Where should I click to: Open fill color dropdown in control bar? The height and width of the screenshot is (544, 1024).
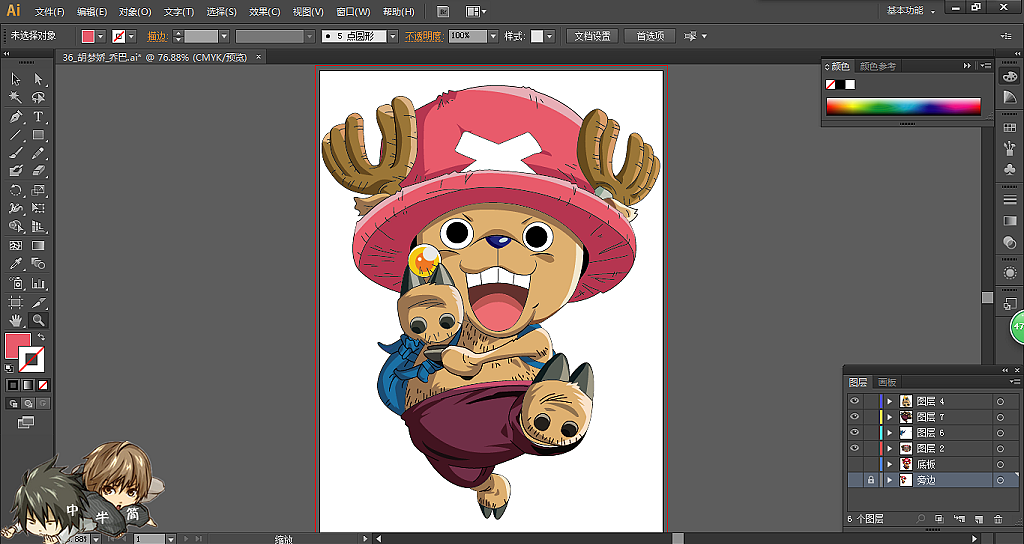coord(101,37)
